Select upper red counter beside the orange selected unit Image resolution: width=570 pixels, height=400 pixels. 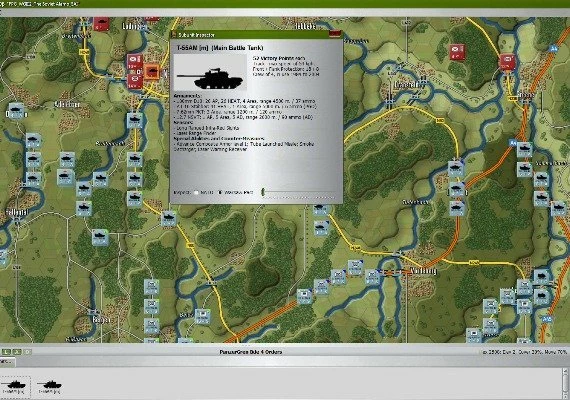click(x=135, y=61)
